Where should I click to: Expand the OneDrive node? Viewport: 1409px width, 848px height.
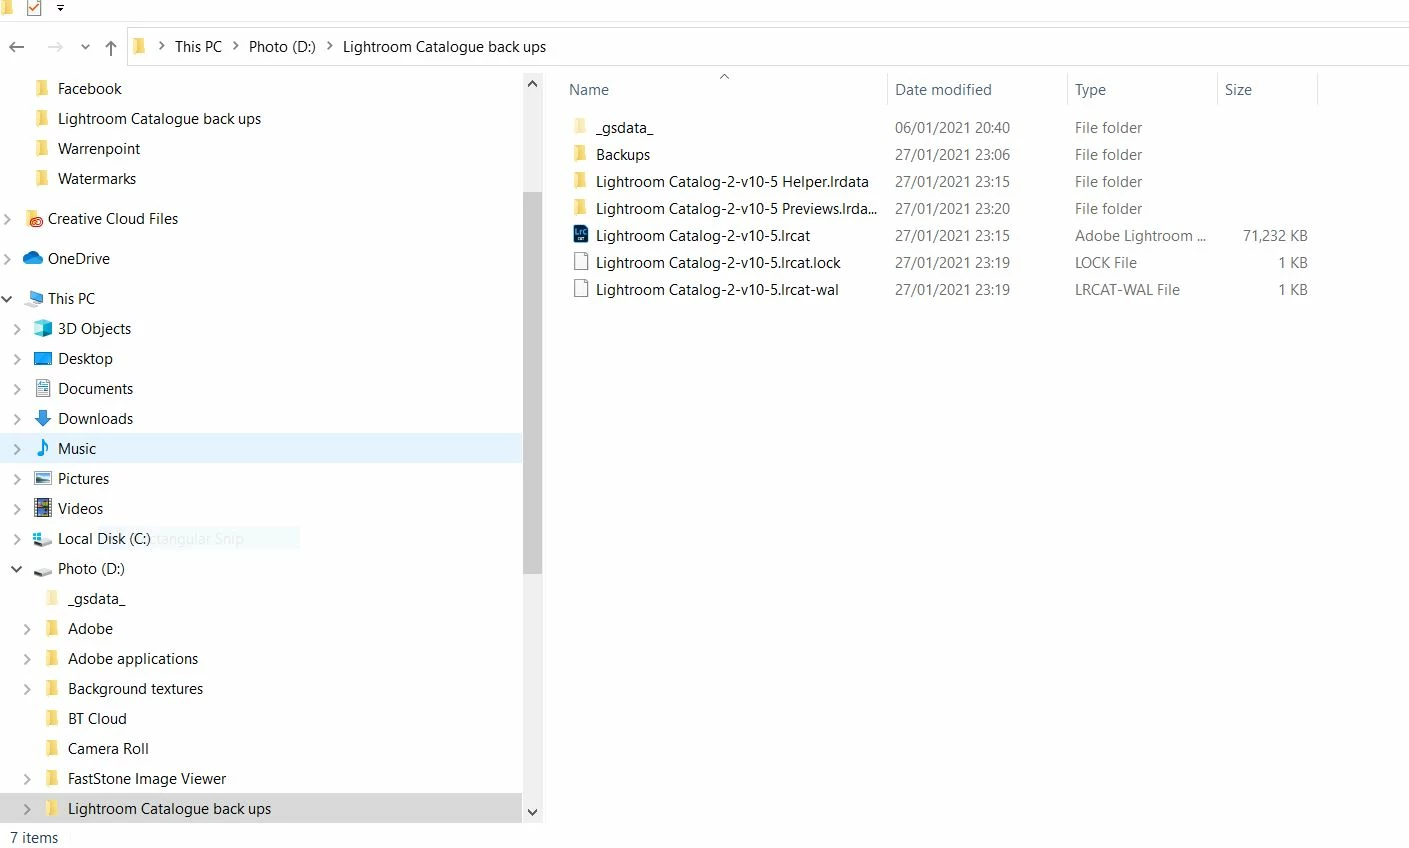tap(8, 259)
